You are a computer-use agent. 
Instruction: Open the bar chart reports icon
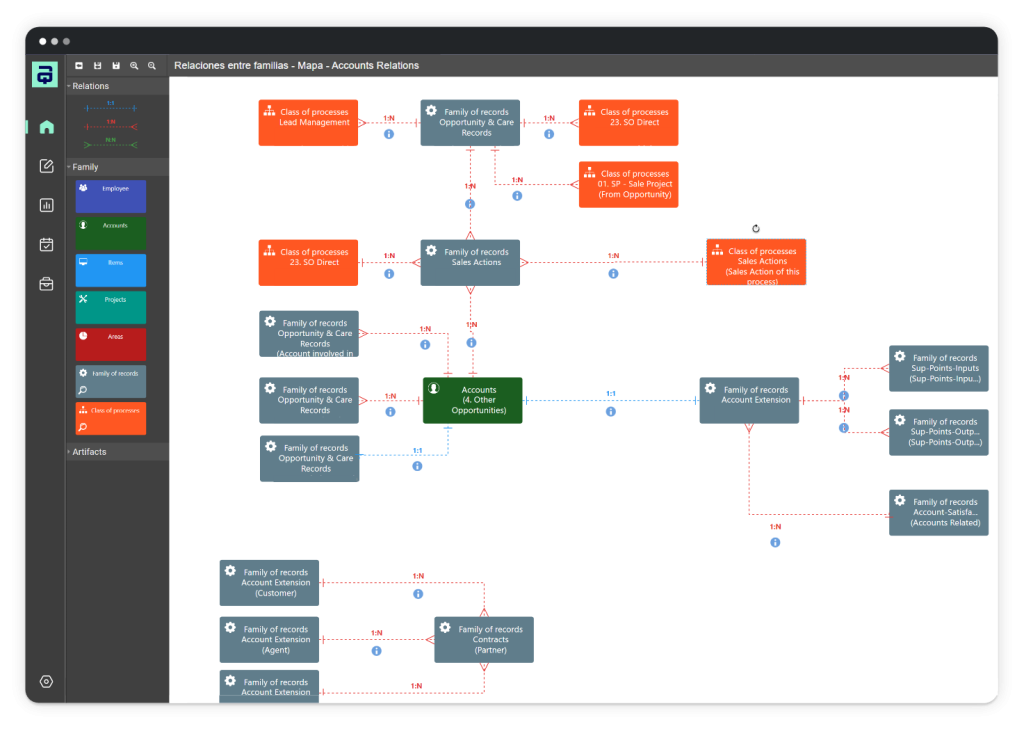point(46,205)
